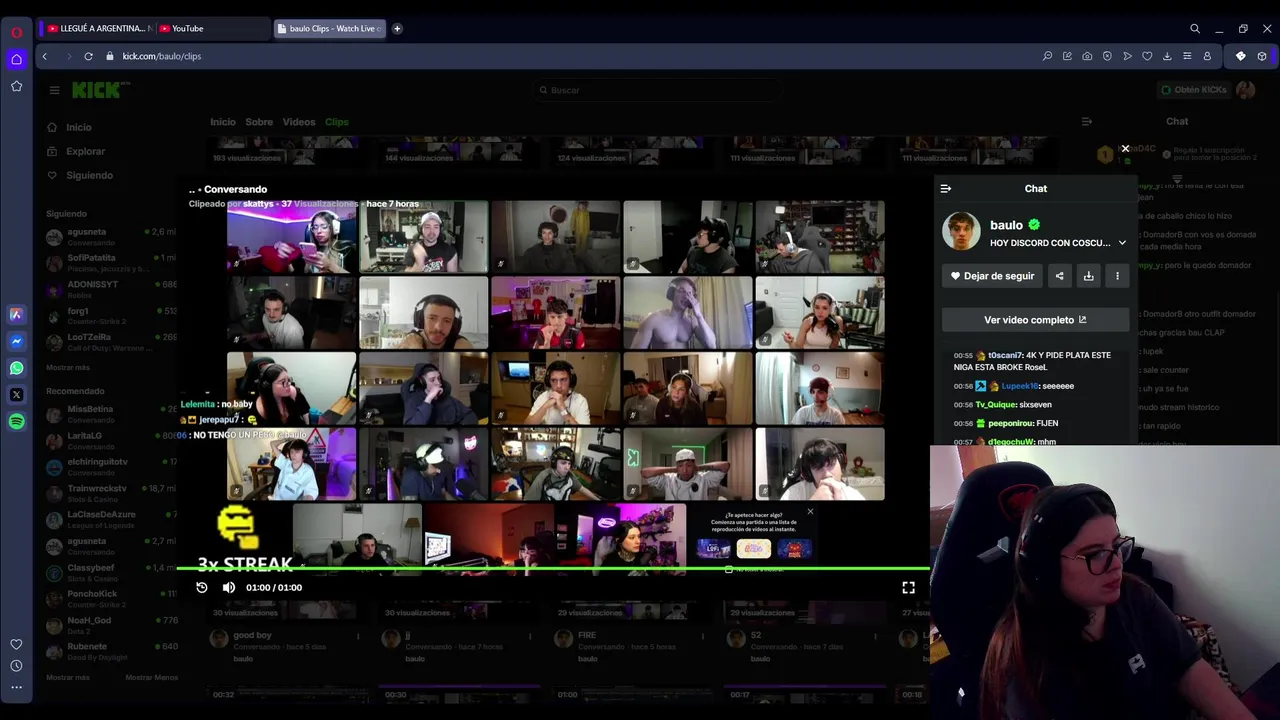Open user profile avatar top right
This screenshot has width=1280, height=720.
[1245, 90]
